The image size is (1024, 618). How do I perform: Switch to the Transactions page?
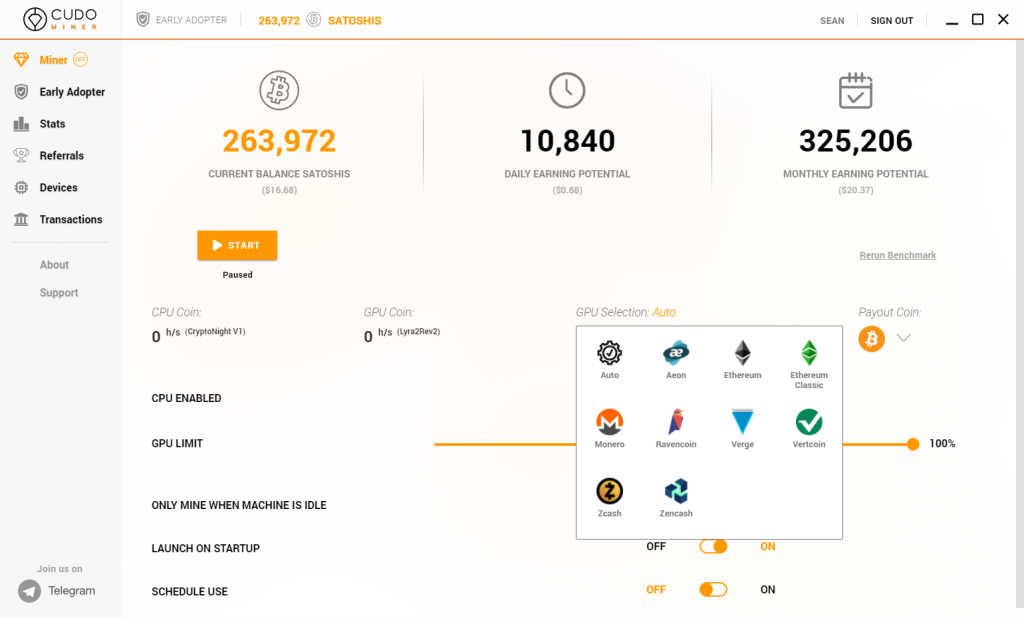(x=70, y=219)
